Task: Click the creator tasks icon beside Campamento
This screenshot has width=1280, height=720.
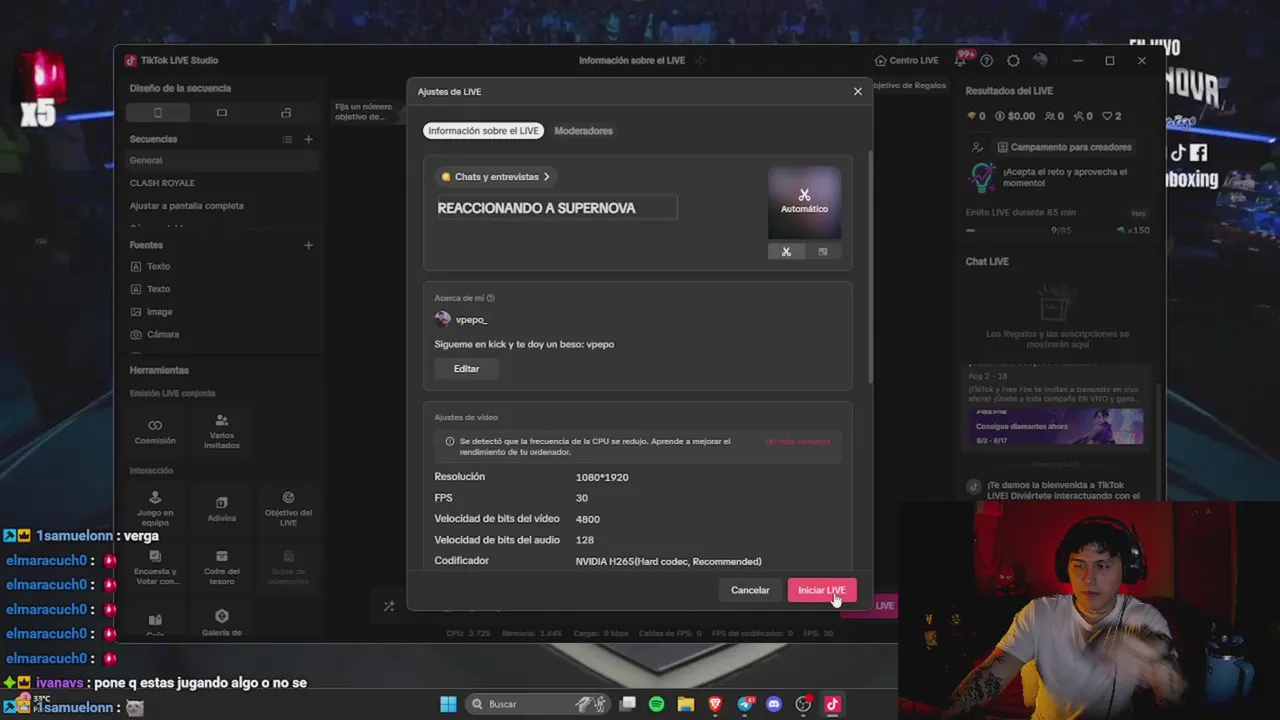Action: 977,147
